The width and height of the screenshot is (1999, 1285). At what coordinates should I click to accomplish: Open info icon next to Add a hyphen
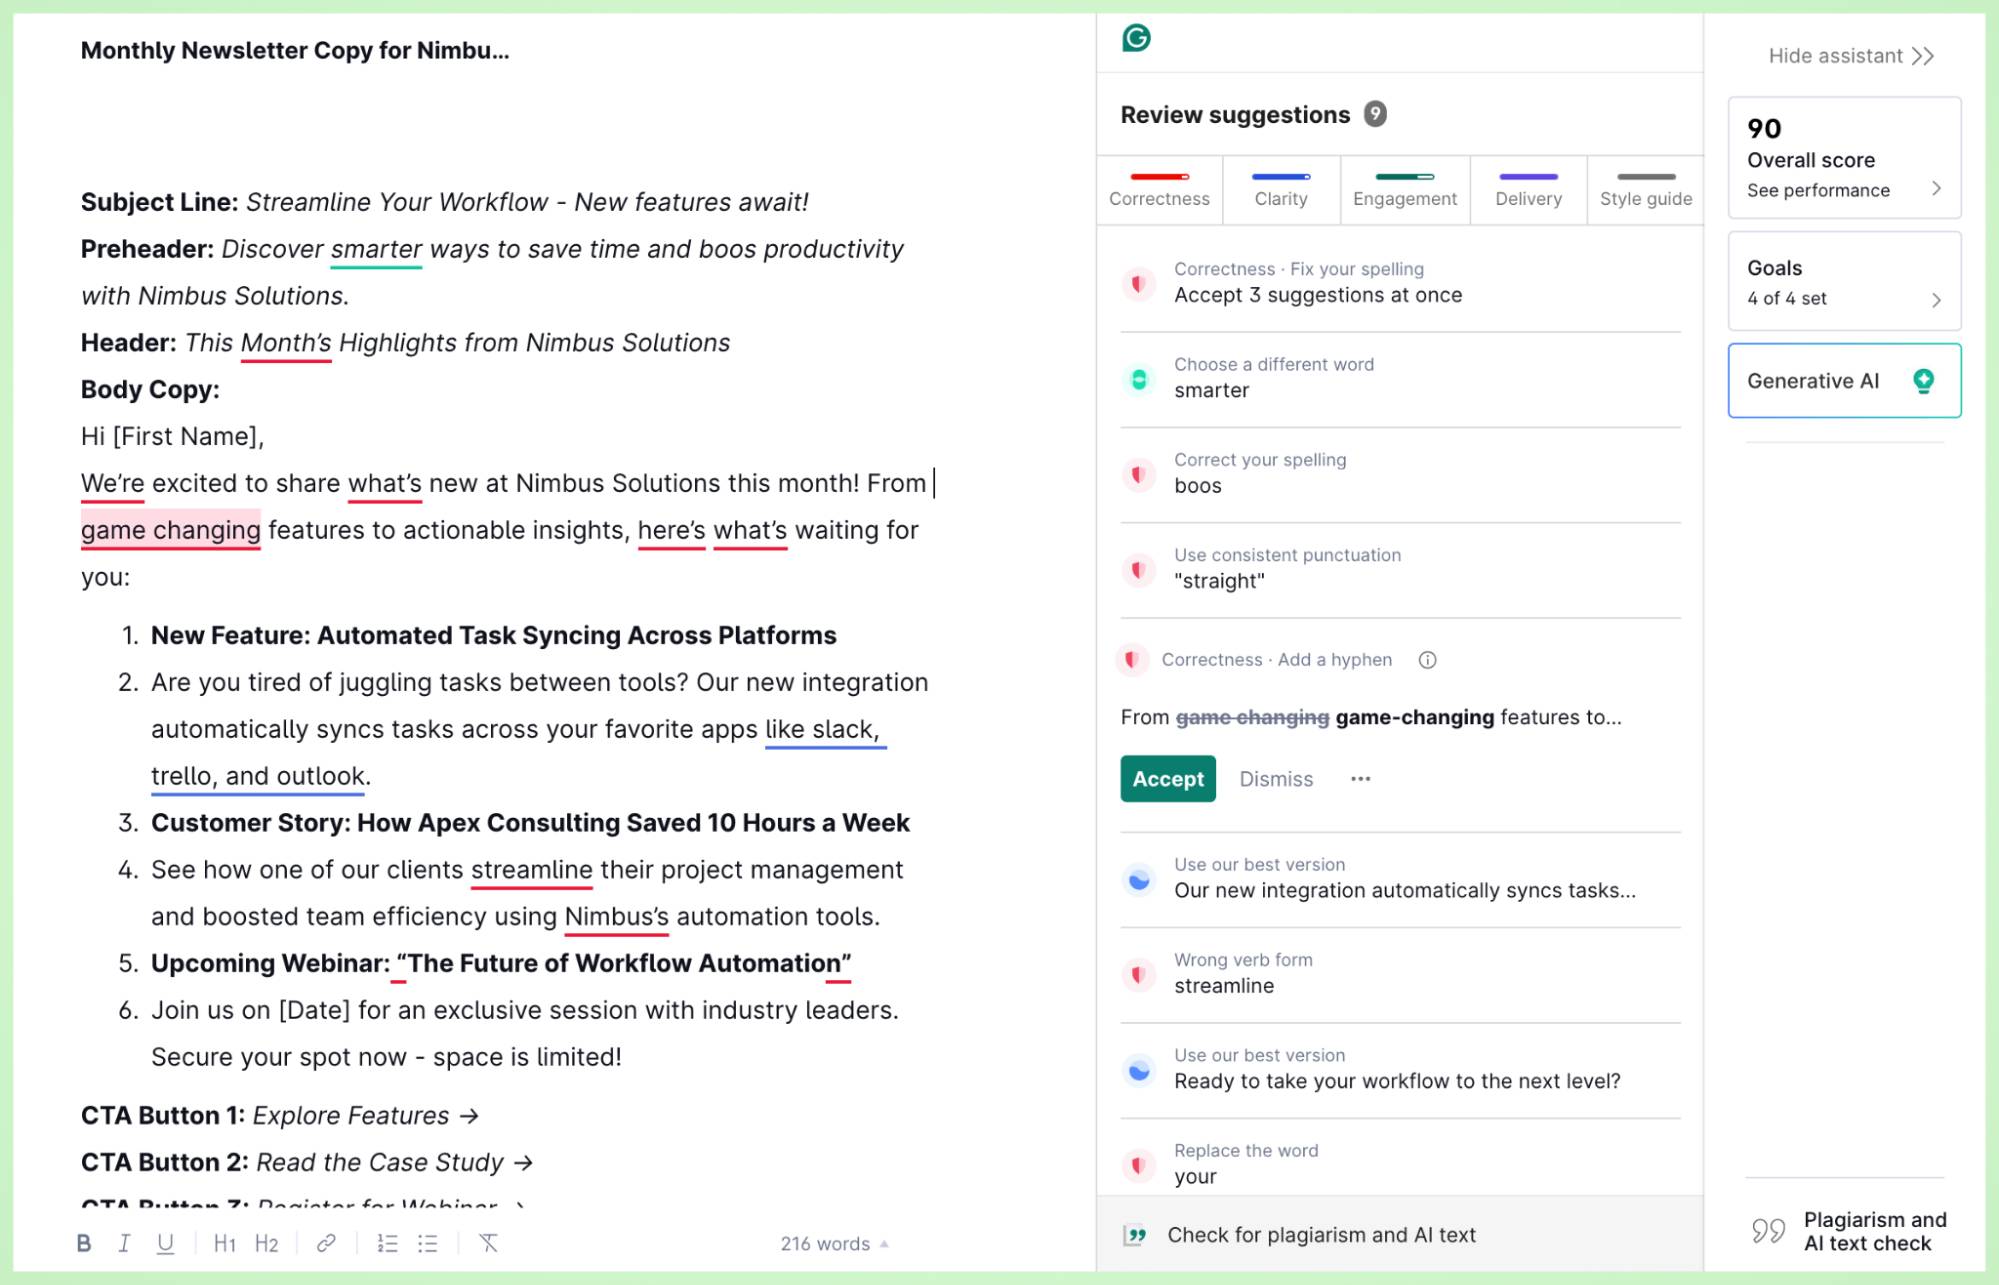1427,660
